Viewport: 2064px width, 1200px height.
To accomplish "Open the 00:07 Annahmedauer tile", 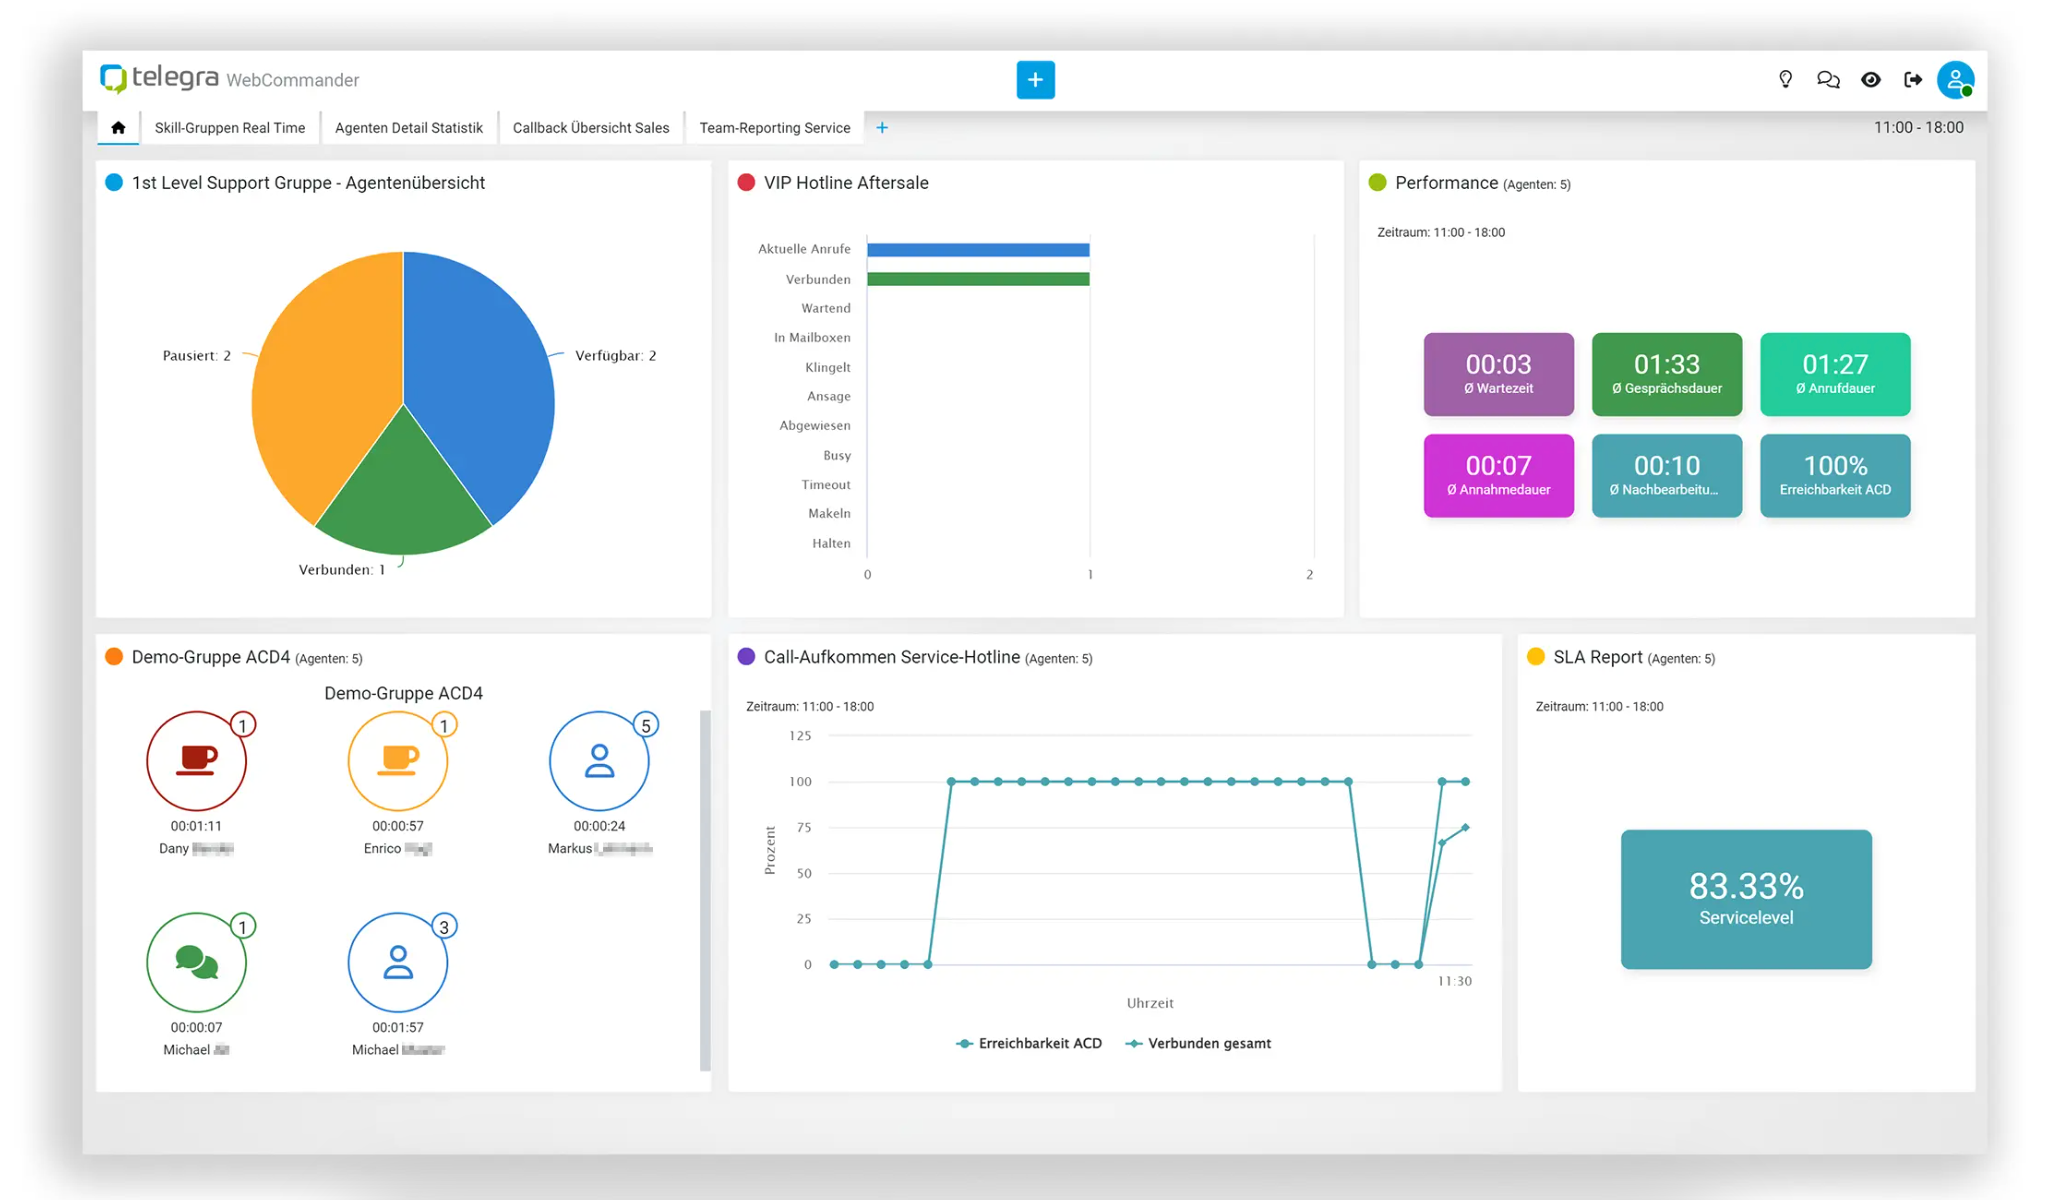I will click(x=1498, y=475).
